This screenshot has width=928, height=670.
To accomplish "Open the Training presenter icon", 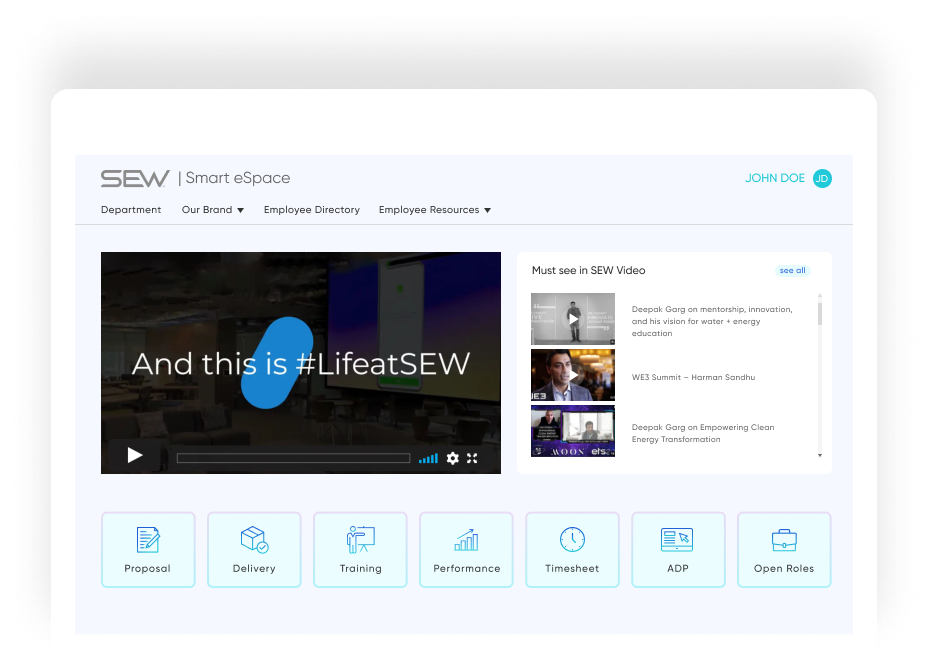I will 360,540.
